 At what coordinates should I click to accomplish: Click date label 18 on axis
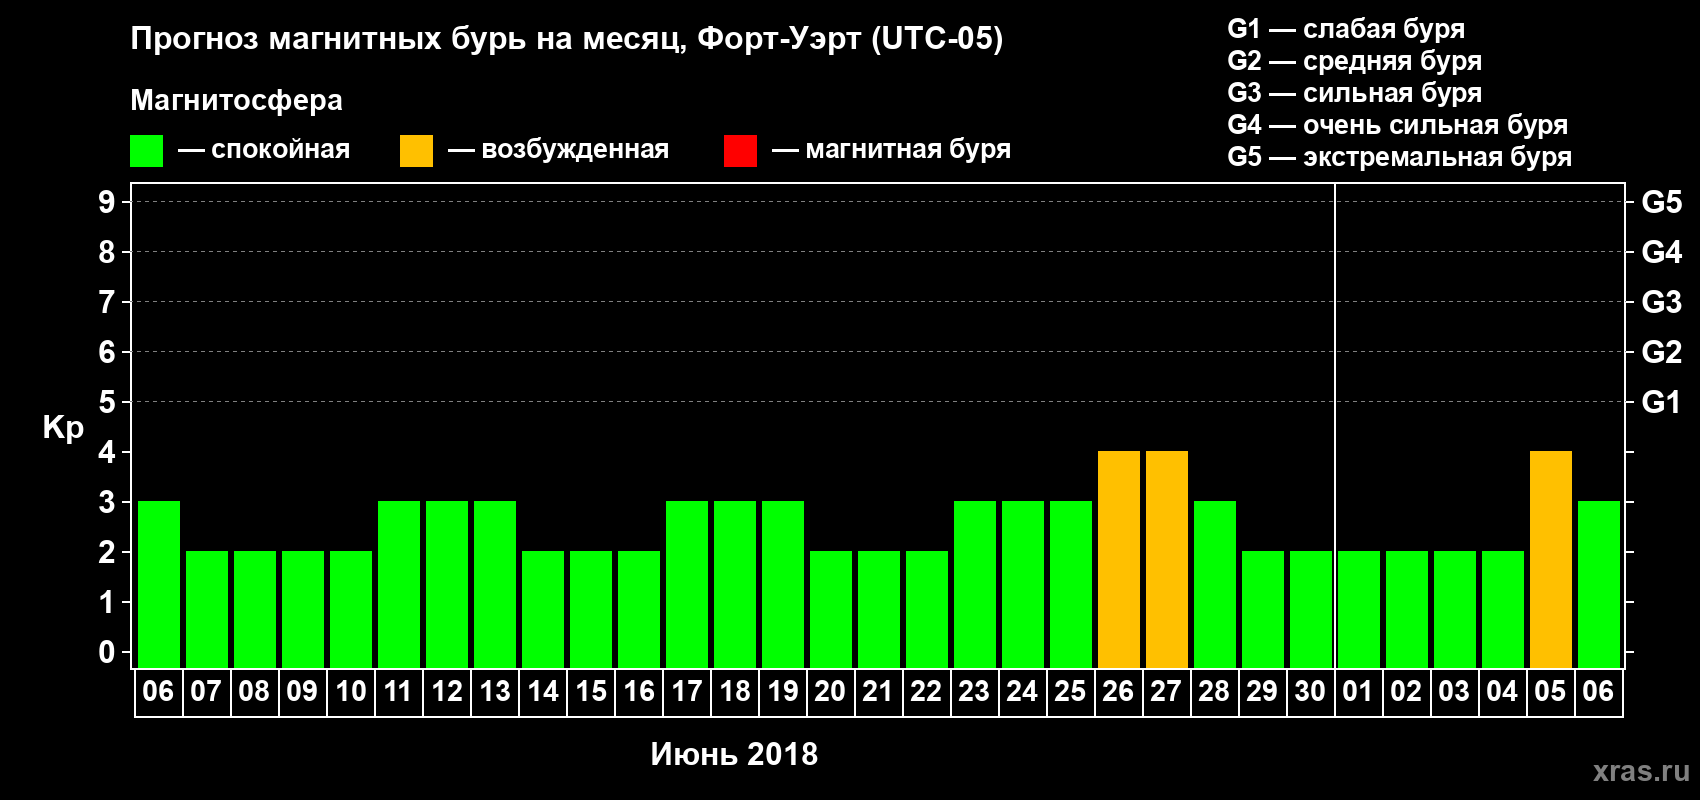[734, 692]
